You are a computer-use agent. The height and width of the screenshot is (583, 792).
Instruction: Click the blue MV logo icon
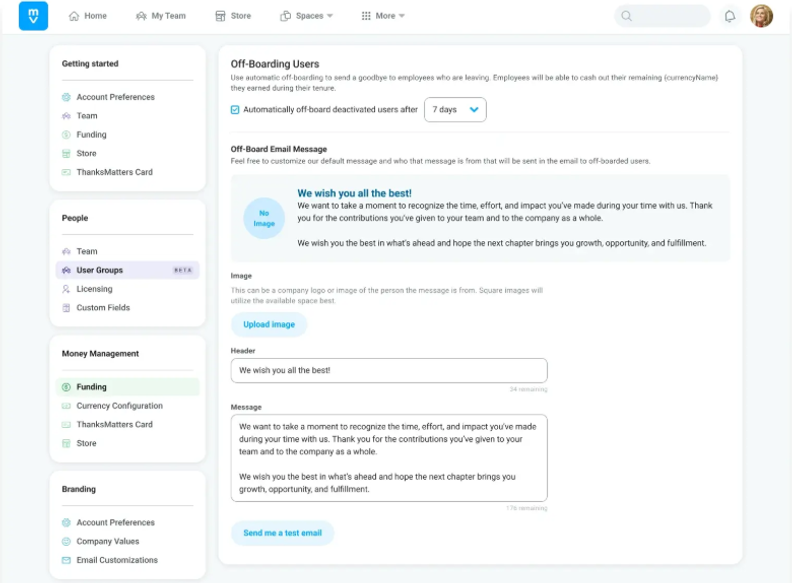point(33,16)
